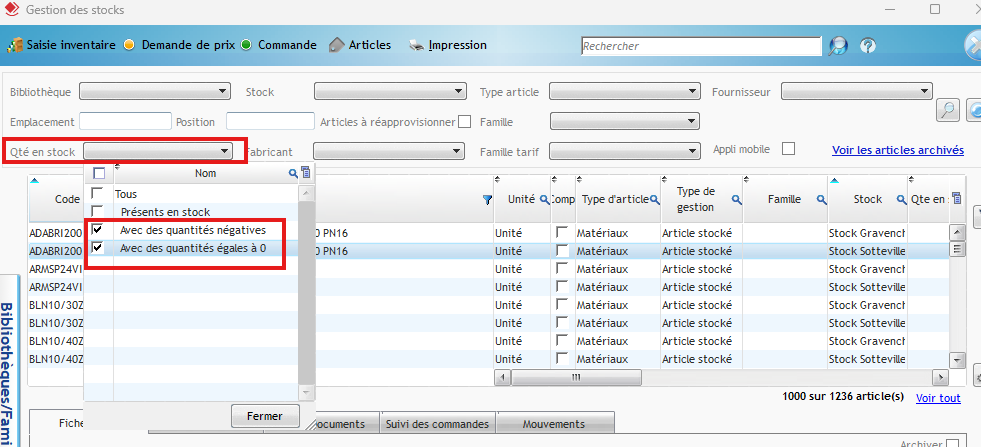Uncheck Avec des quantités négatives

(x=98, y=229)
